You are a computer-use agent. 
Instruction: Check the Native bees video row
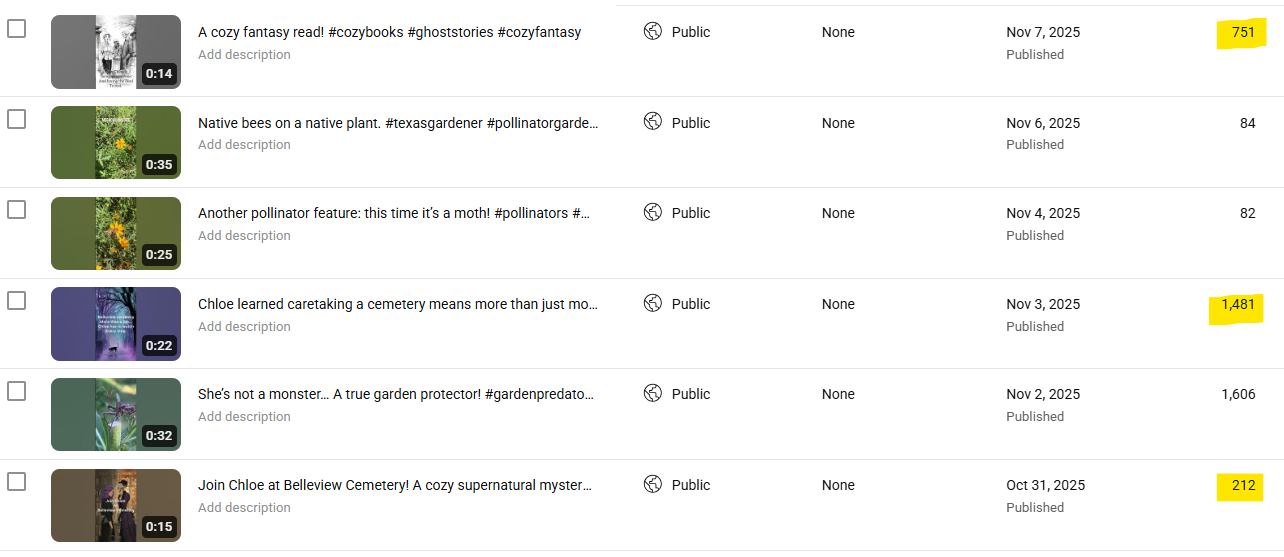17,120
